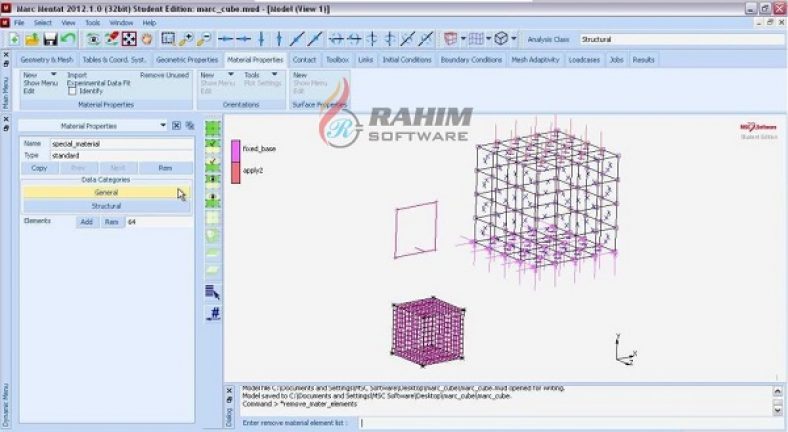This screenshot has width=788, height=432.
Task: Open the Orientations Tools dropdown arrow
Action: [274, 74]
